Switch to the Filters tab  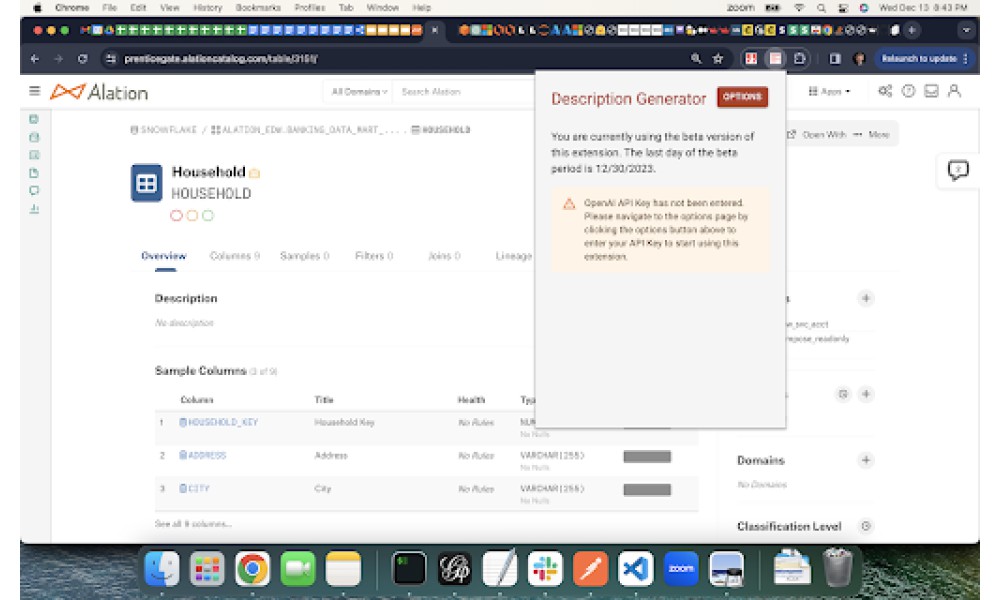click(x=374, y=256)
